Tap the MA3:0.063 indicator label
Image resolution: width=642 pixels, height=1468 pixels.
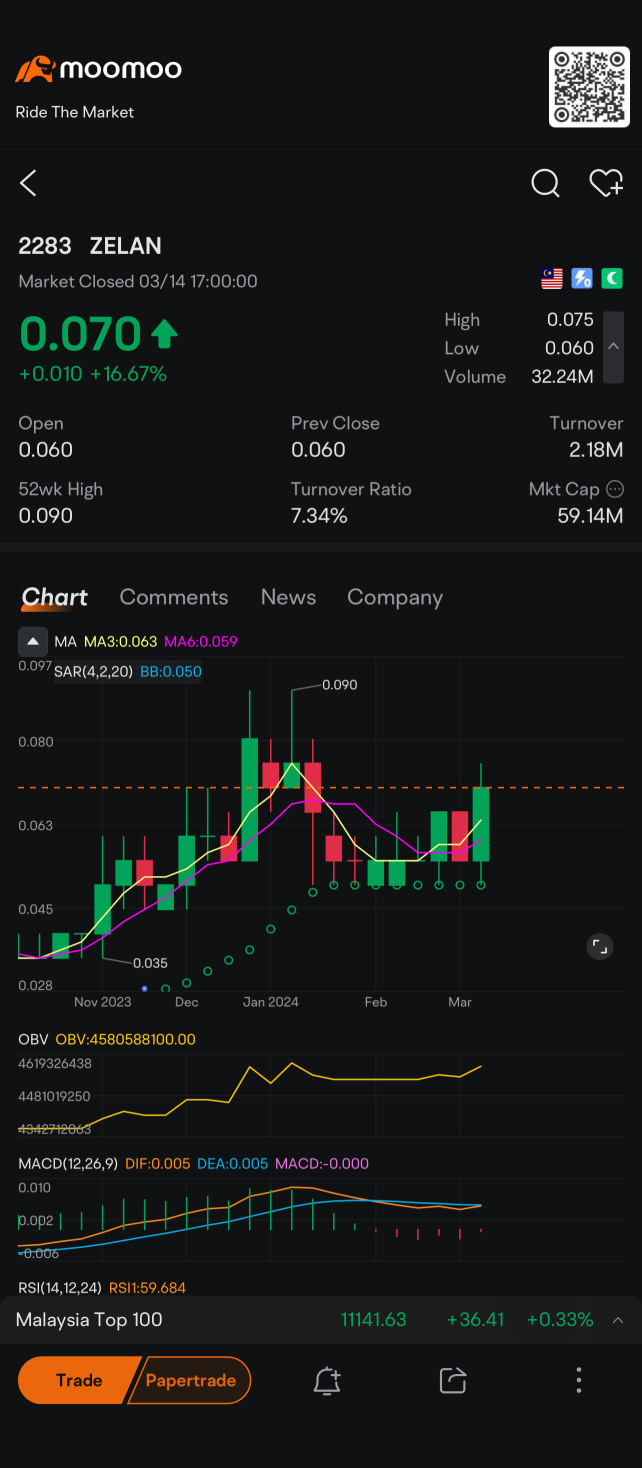121,641
